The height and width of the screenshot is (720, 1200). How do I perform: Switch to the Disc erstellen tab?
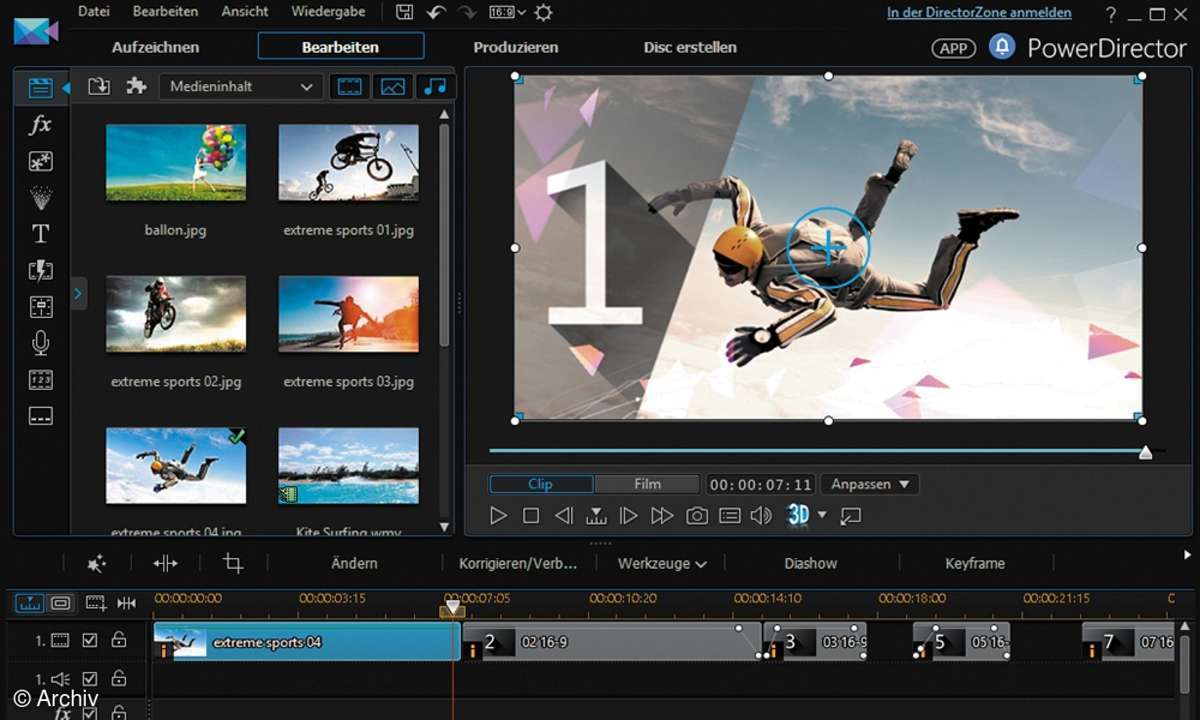[690, 47]
